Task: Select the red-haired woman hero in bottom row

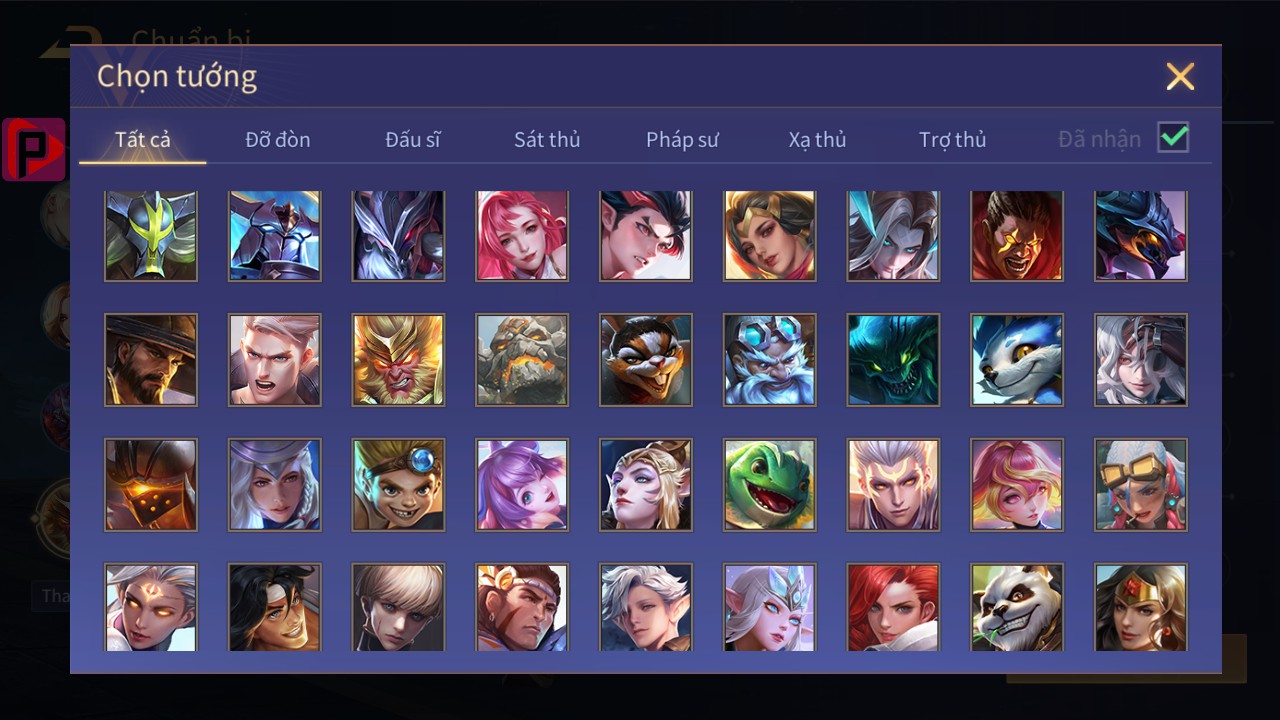Action: (893, 607)
